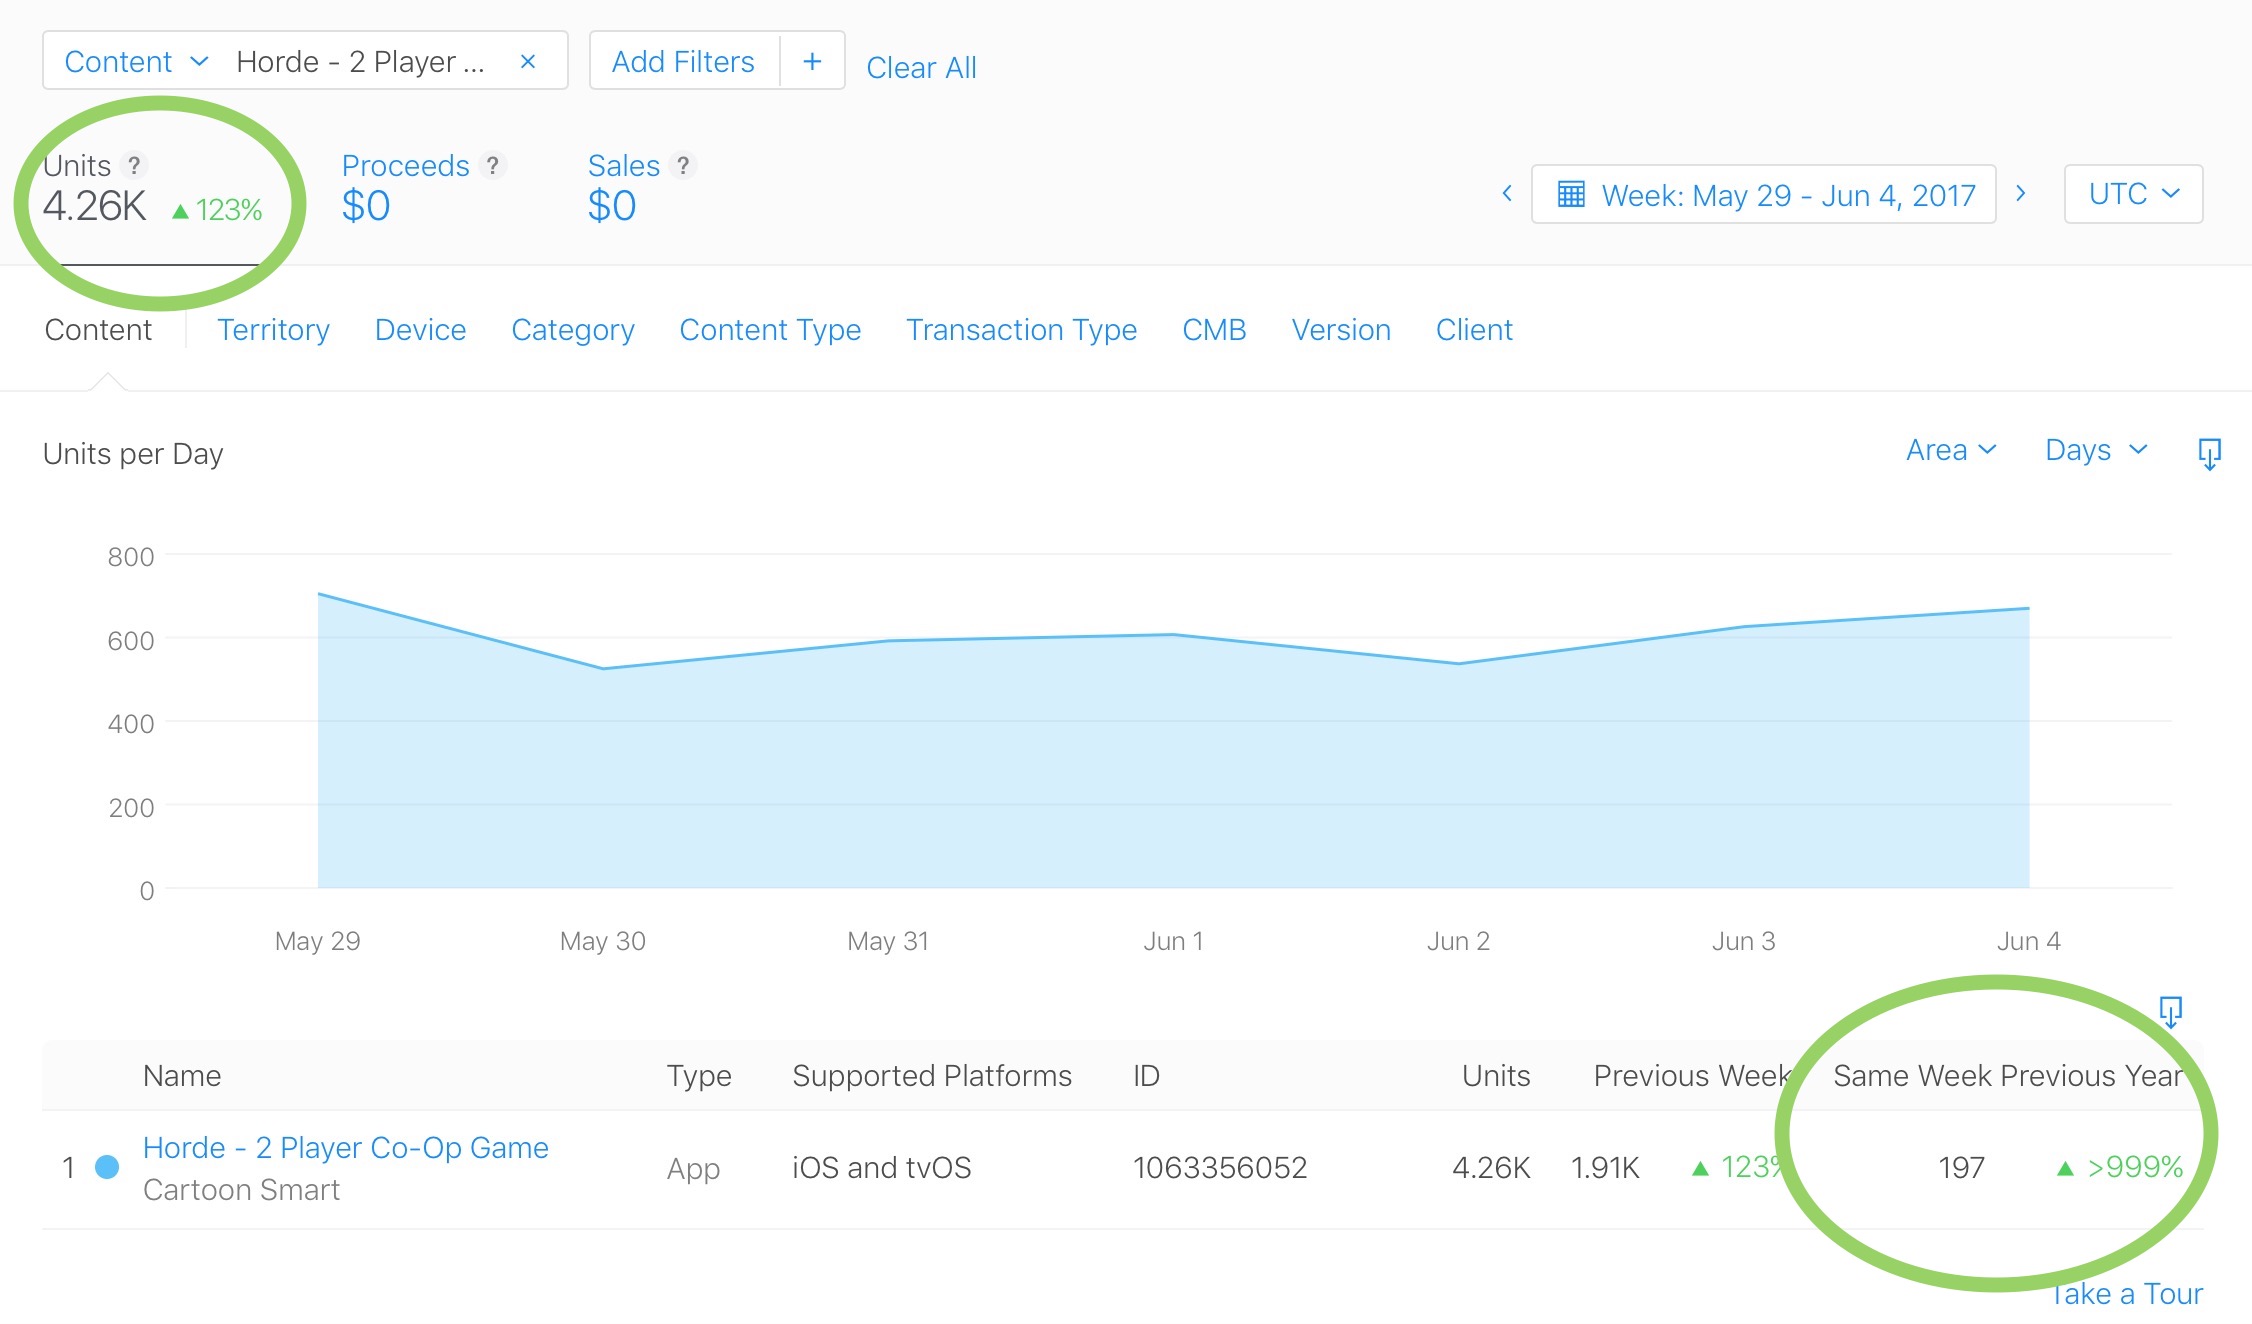Open the UTC timezone dropdown
2252x1324 pixels.
coord(2133,194)
